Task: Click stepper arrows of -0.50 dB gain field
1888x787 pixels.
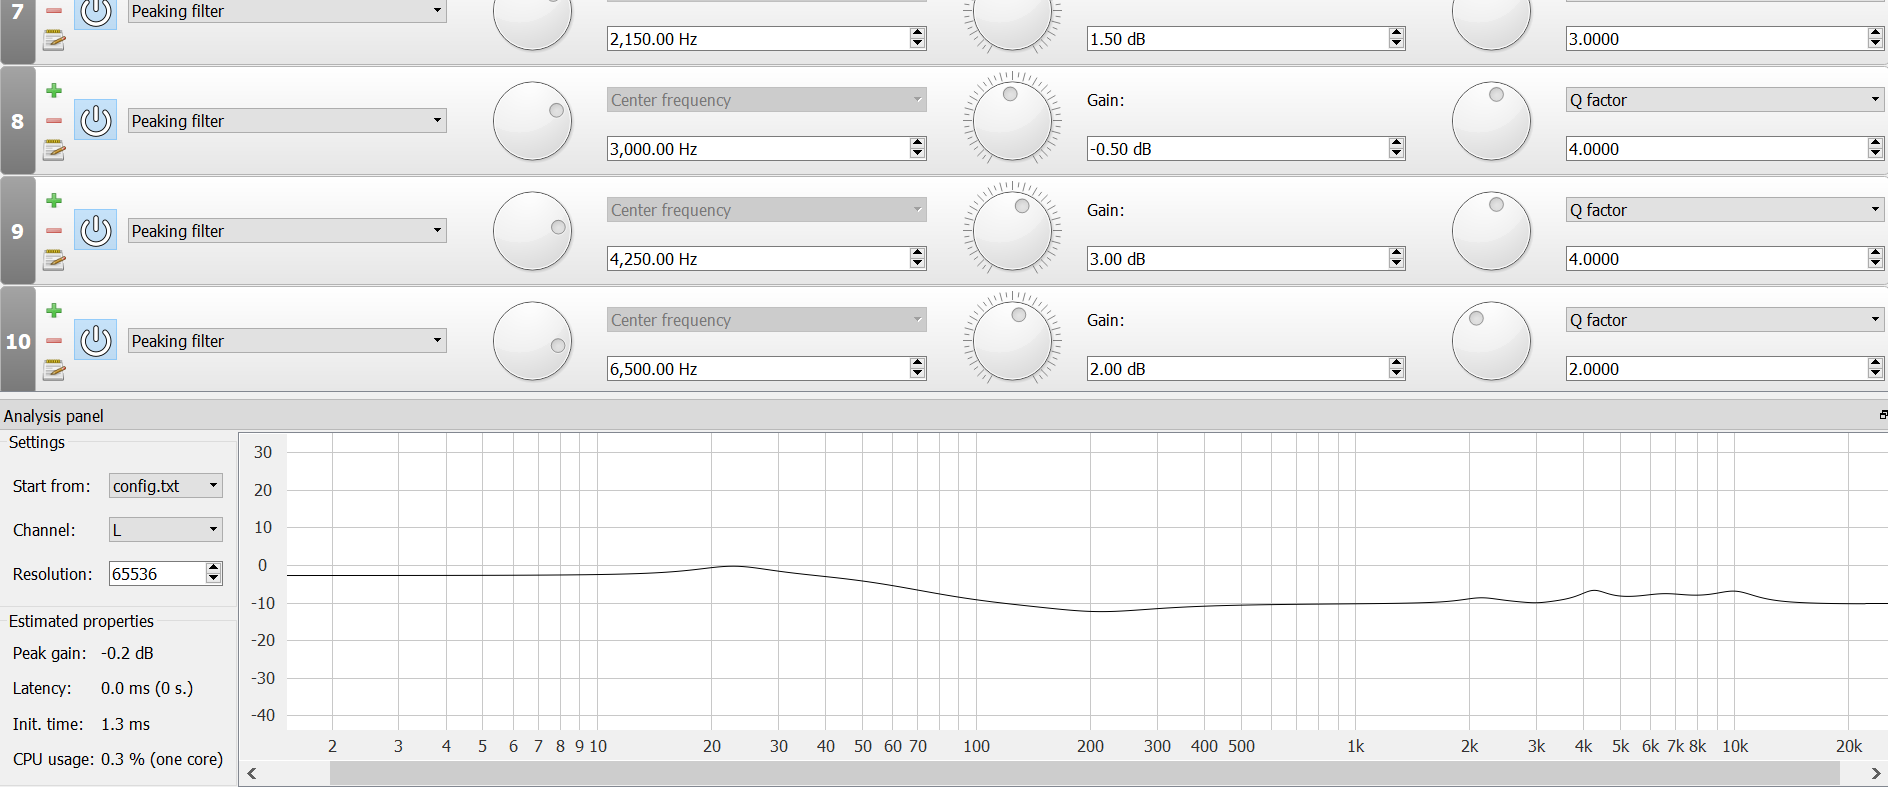Action: 1397,149
